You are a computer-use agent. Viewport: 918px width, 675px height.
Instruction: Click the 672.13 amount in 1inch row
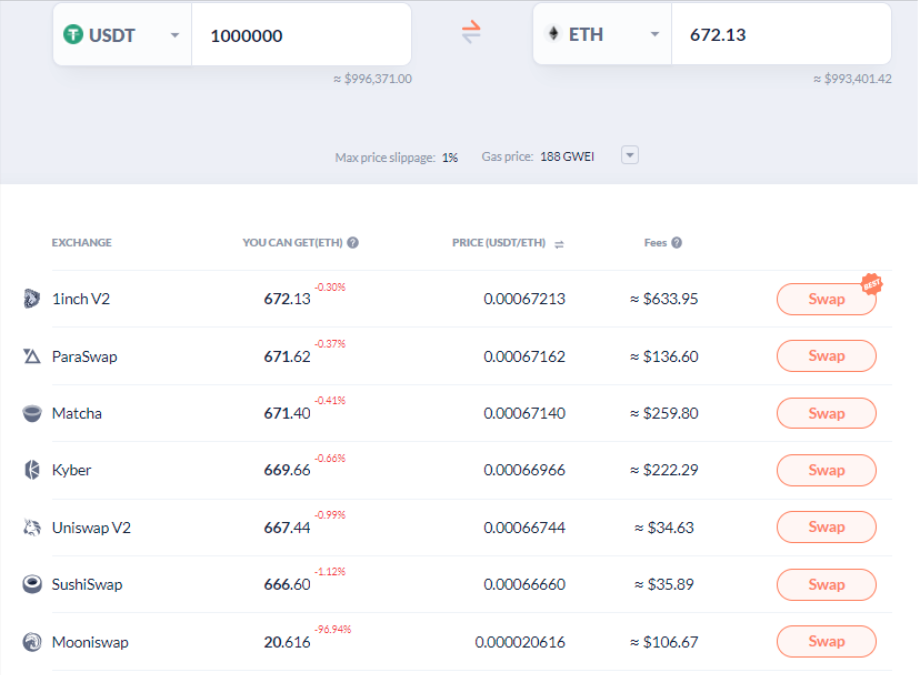287,299
